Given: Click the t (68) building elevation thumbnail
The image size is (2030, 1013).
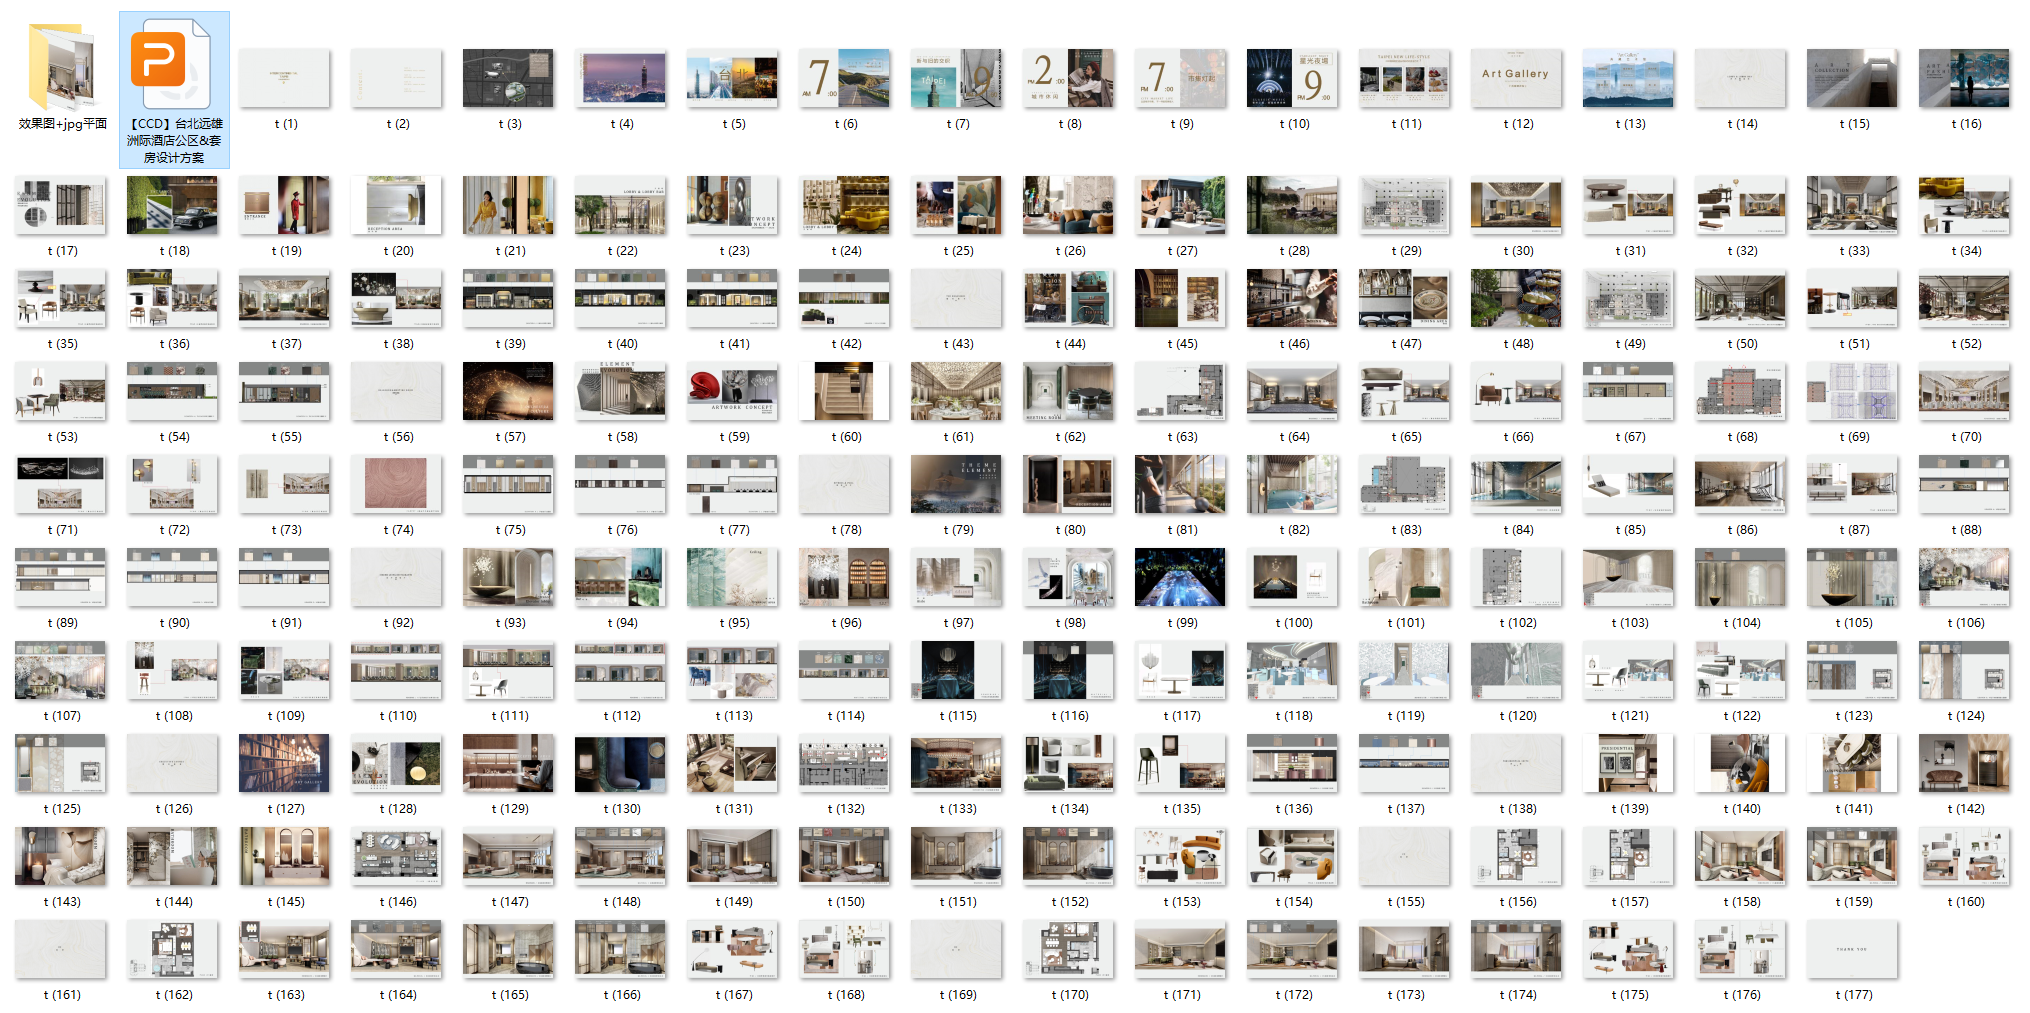Looking at the screenshot, I should [1741, 391].
